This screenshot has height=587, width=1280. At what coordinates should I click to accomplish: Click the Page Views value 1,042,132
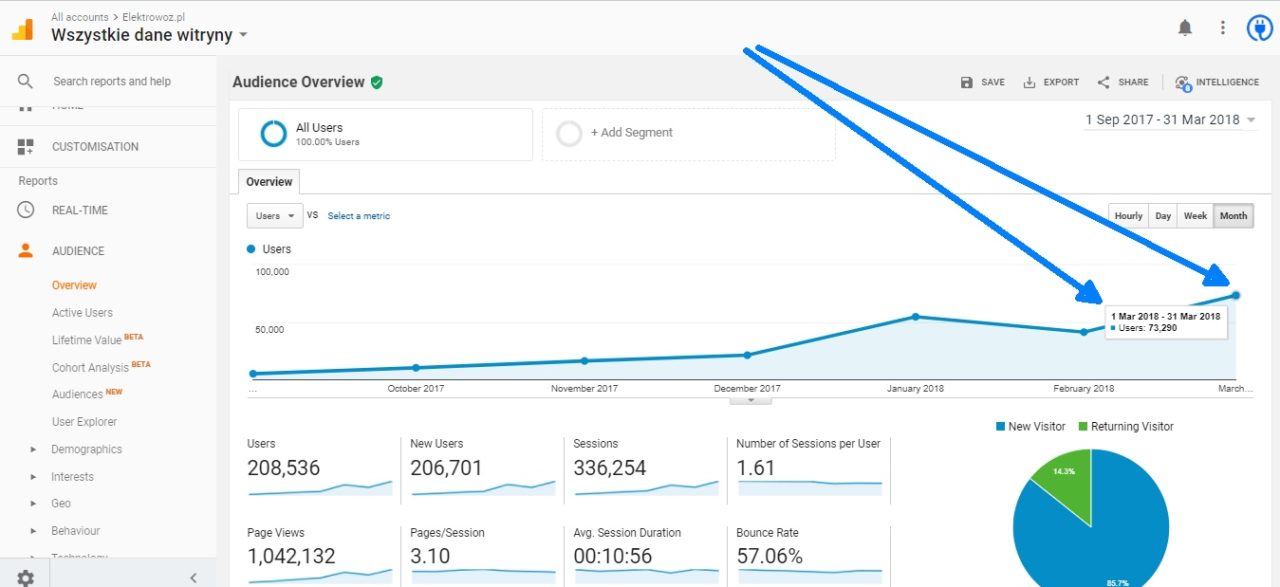[x=290, y=556]
